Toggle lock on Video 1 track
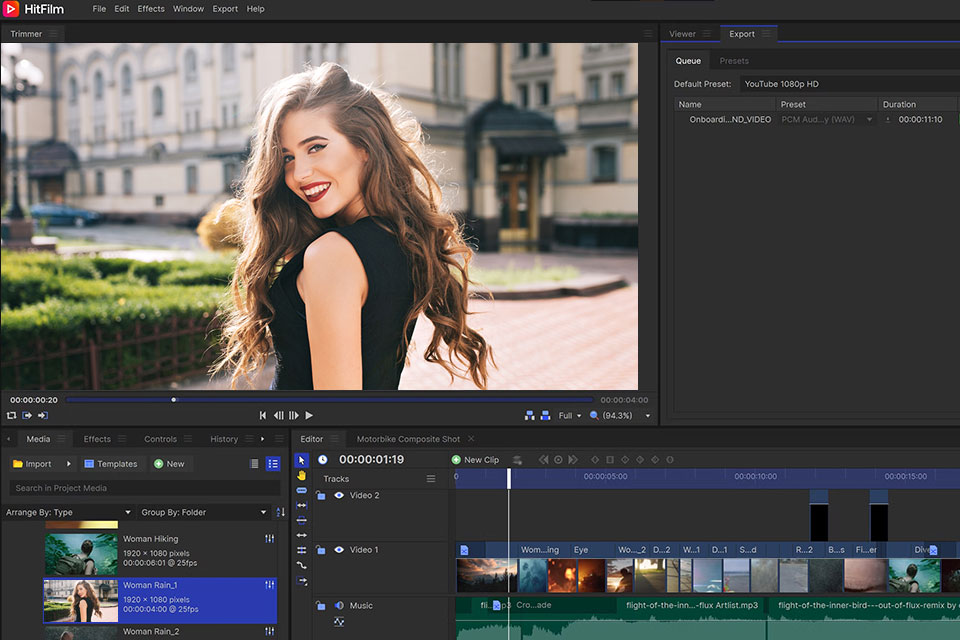The image size is (960, 640). coord(320,550)
